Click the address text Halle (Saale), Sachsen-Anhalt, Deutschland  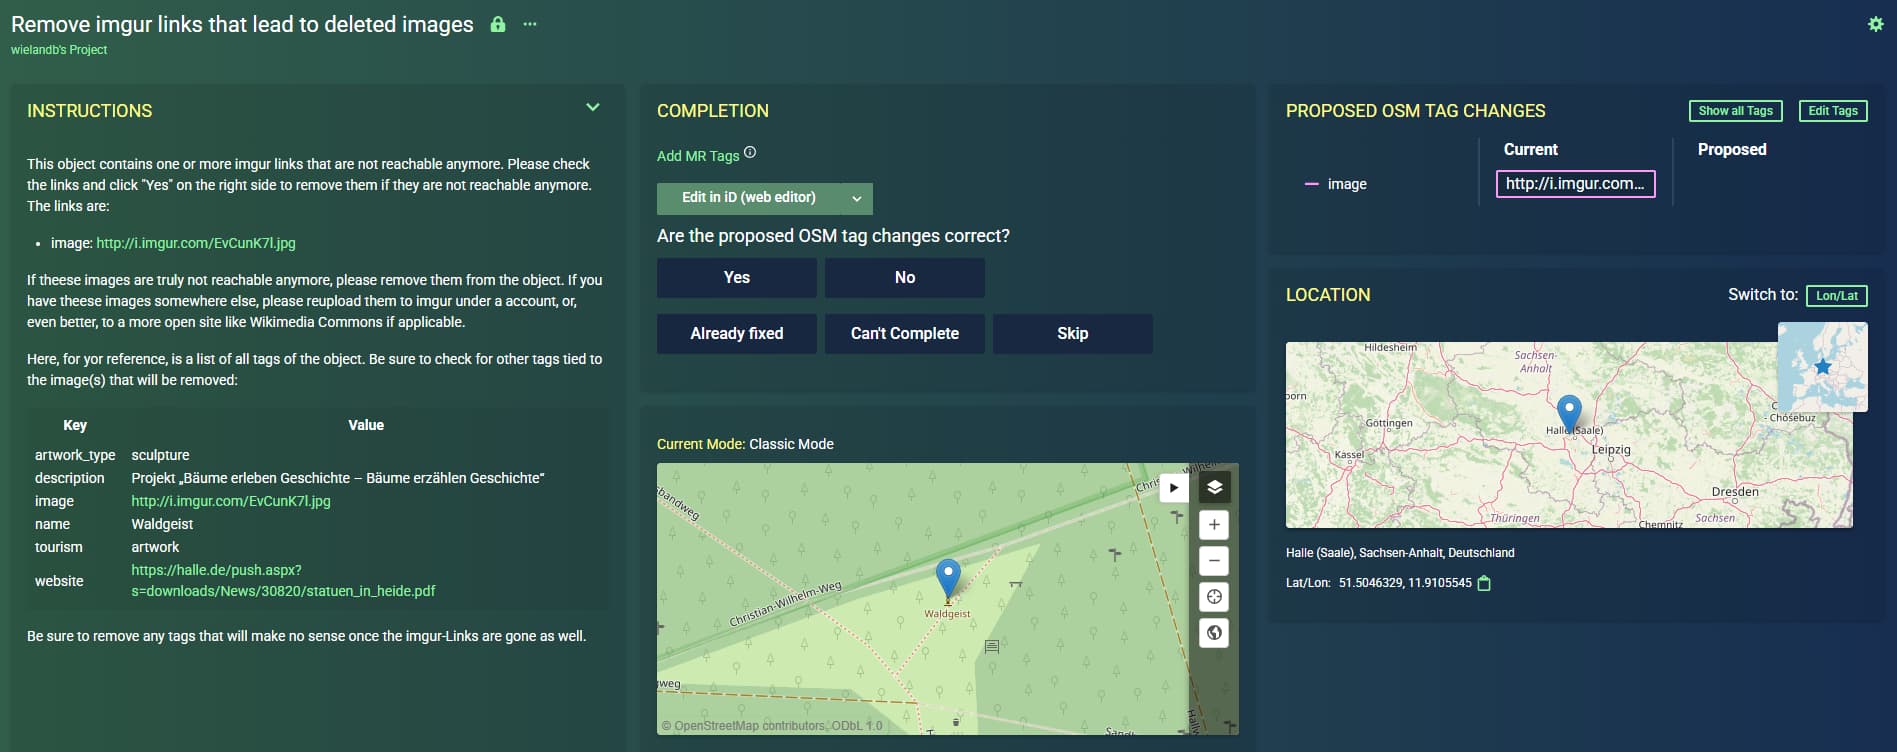[1400, 553]
